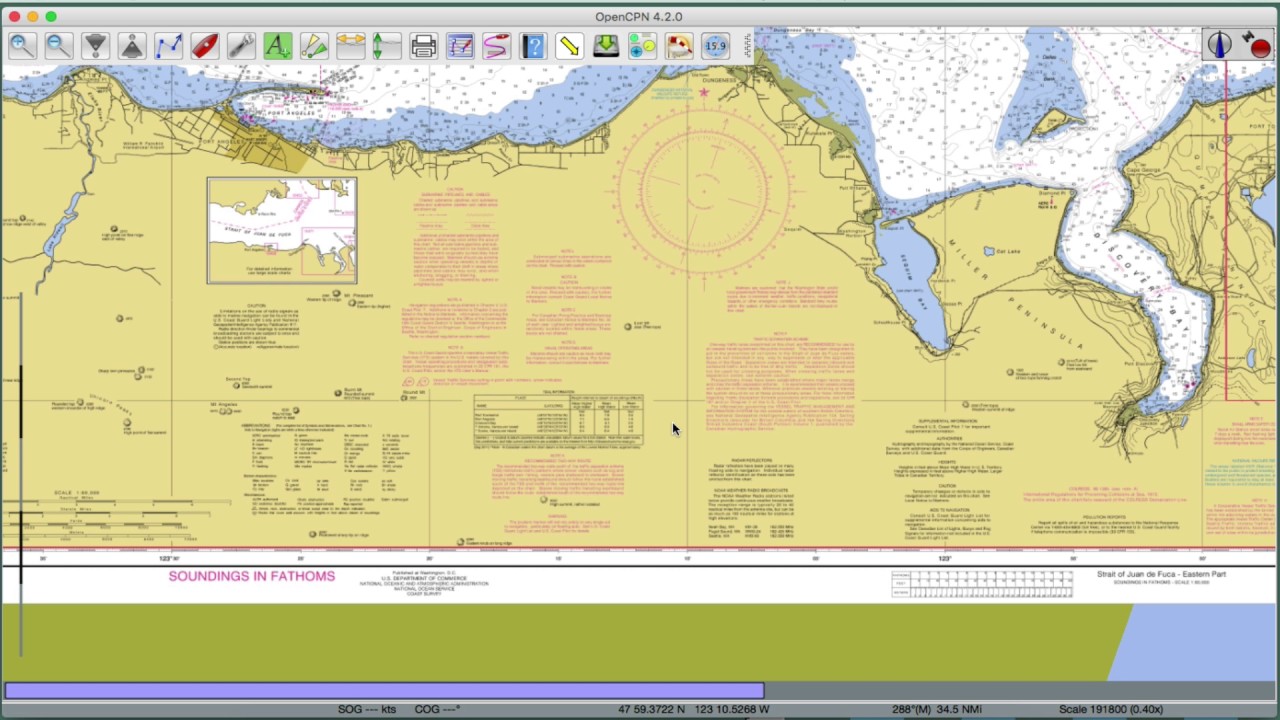
Task: Open the Route and Mark Manager
Action: (x=460, y=46)
